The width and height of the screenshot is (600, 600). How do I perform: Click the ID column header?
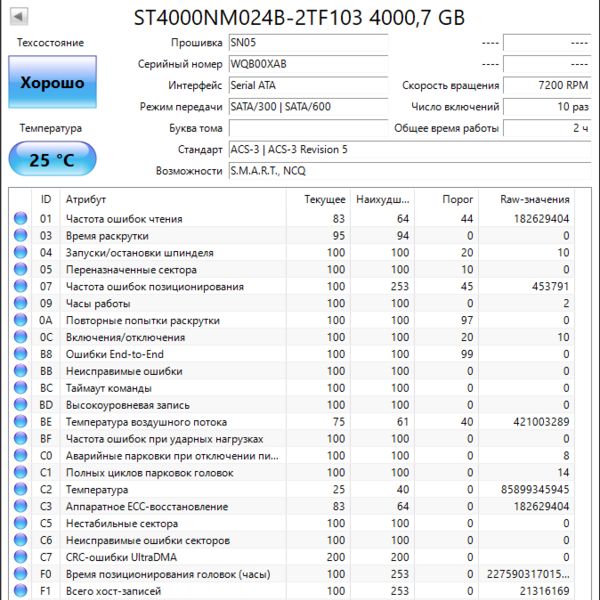pos(46,199)
